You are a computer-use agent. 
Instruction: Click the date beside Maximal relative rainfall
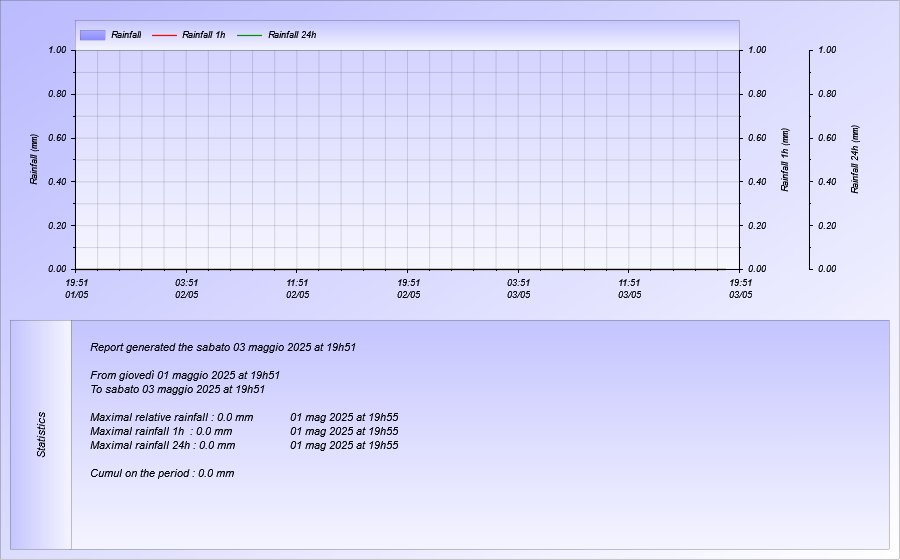coord(344,417)
